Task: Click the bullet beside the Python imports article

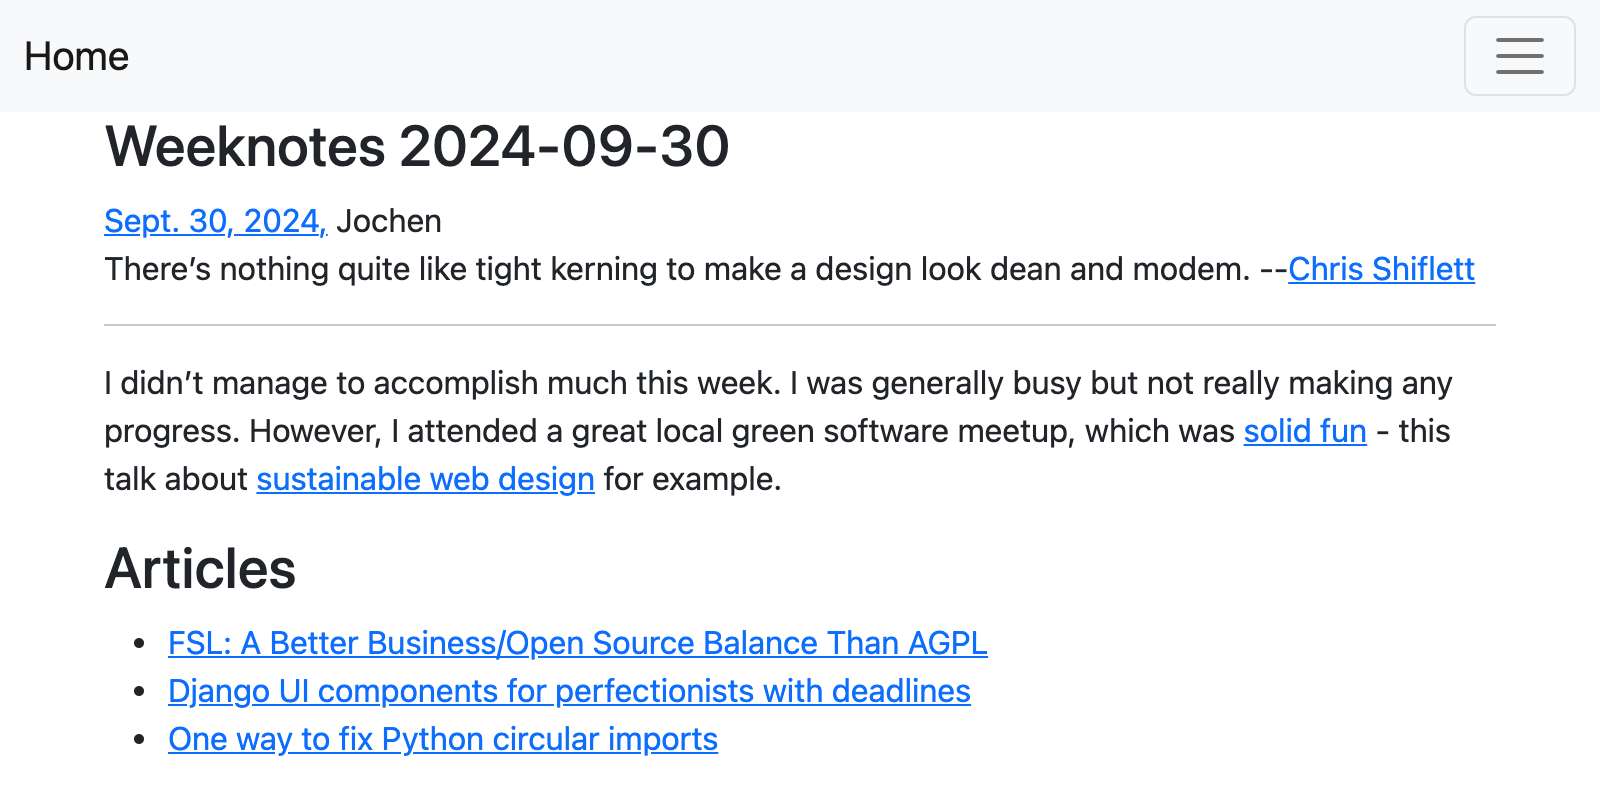Action: point(140,739)
